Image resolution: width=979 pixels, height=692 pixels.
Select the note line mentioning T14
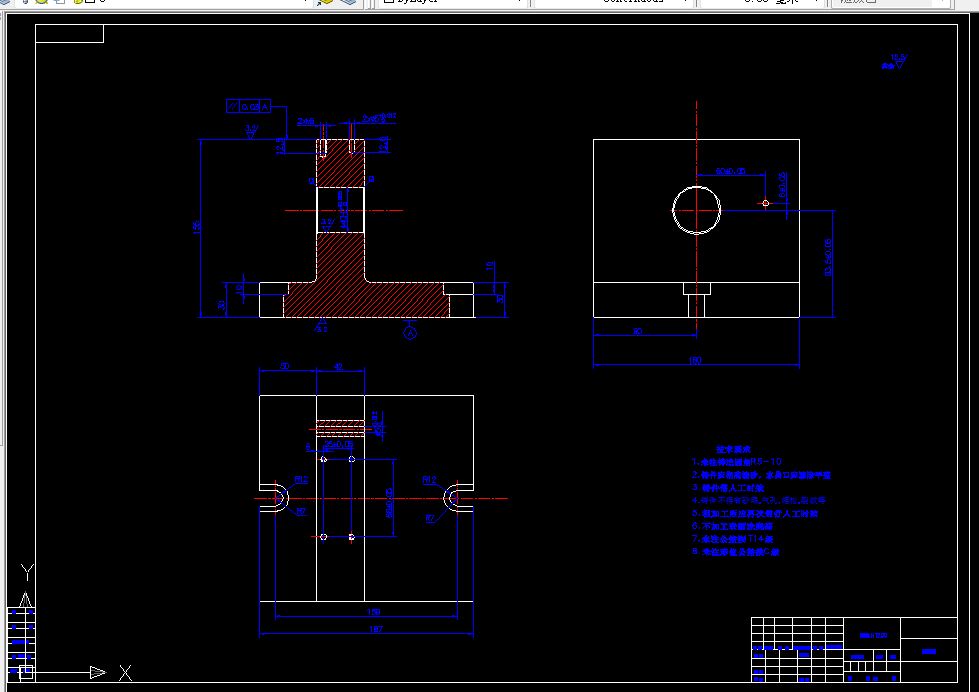pos(733,539)
